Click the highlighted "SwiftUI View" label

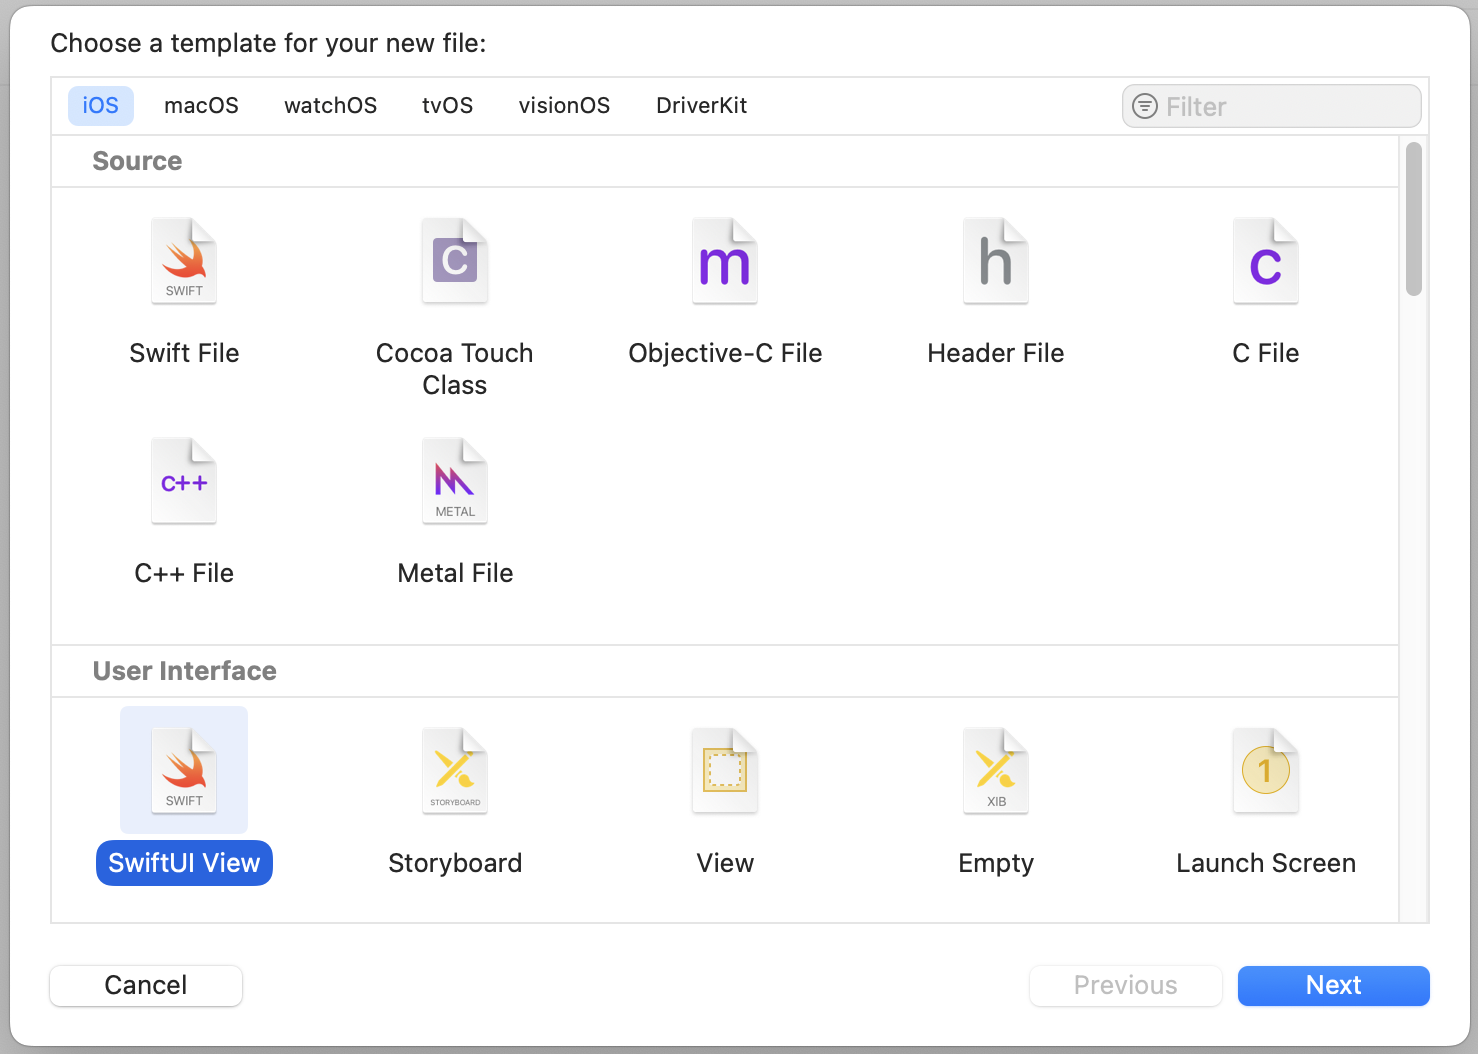(184, 863)
